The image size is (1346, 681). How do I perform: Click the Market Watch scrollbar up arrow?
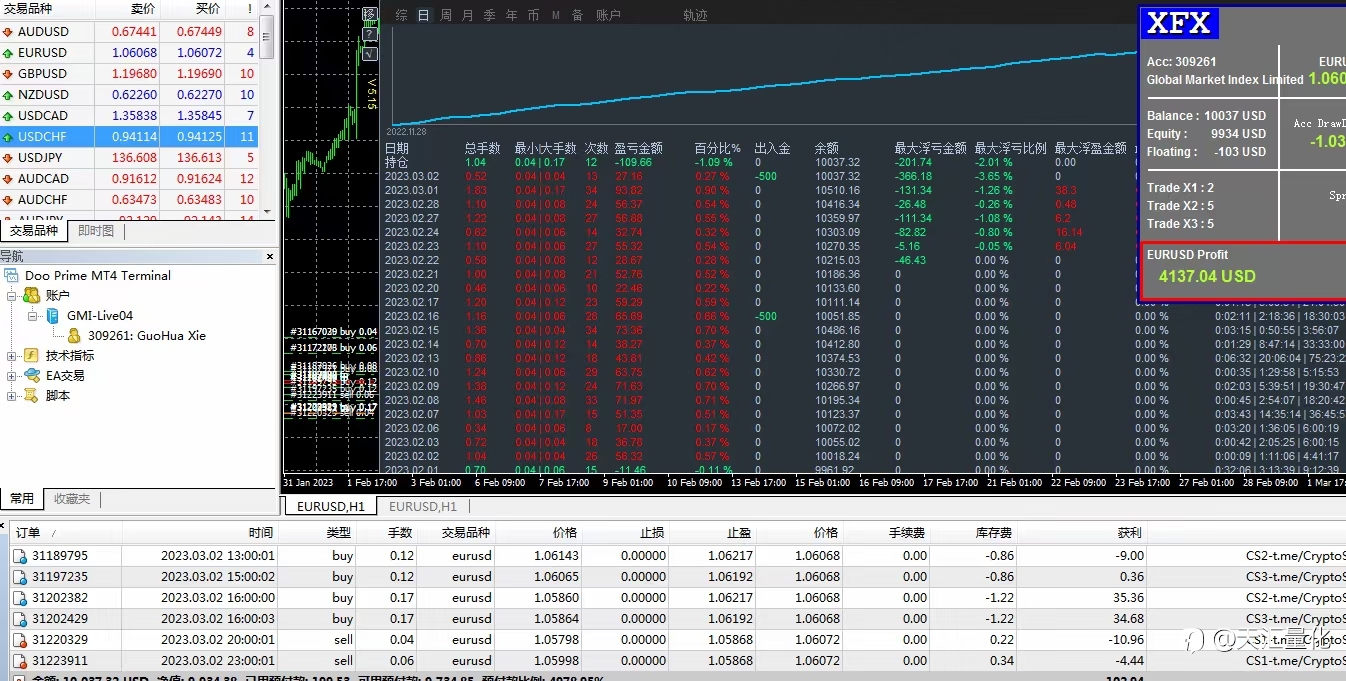[x=268, y=7]
